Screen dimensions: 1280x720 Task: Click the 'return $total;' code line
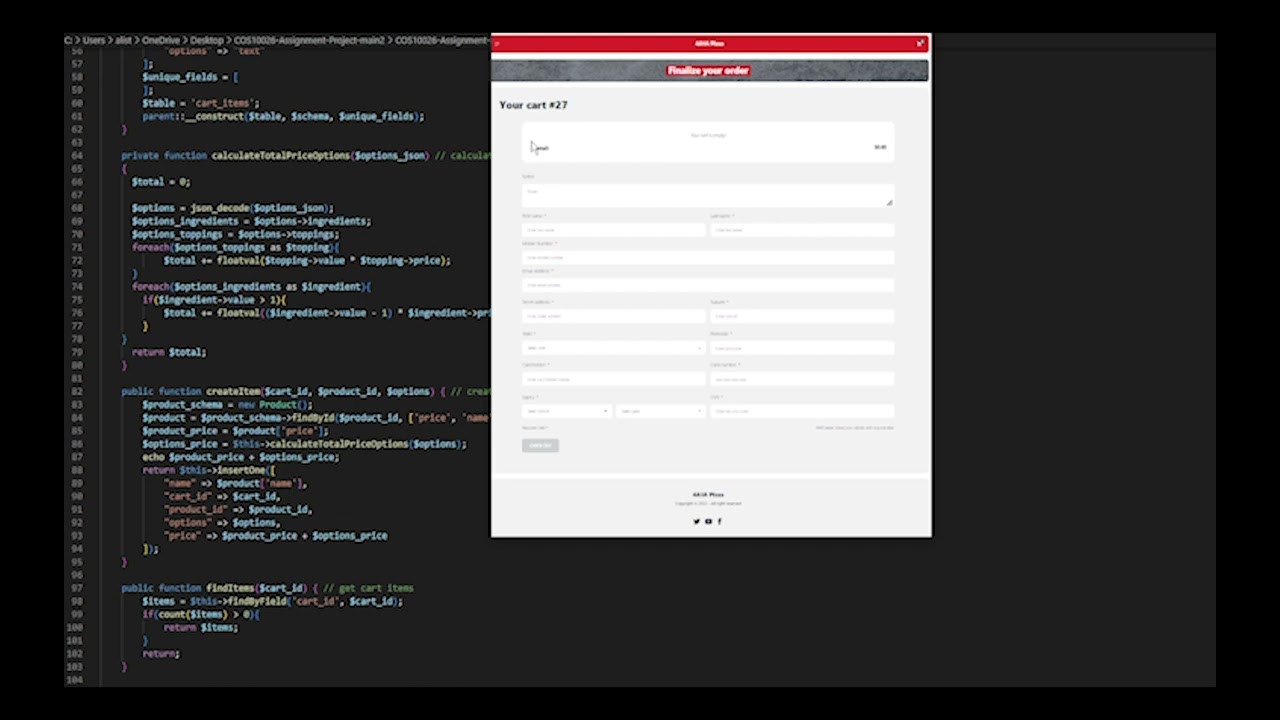169,352
